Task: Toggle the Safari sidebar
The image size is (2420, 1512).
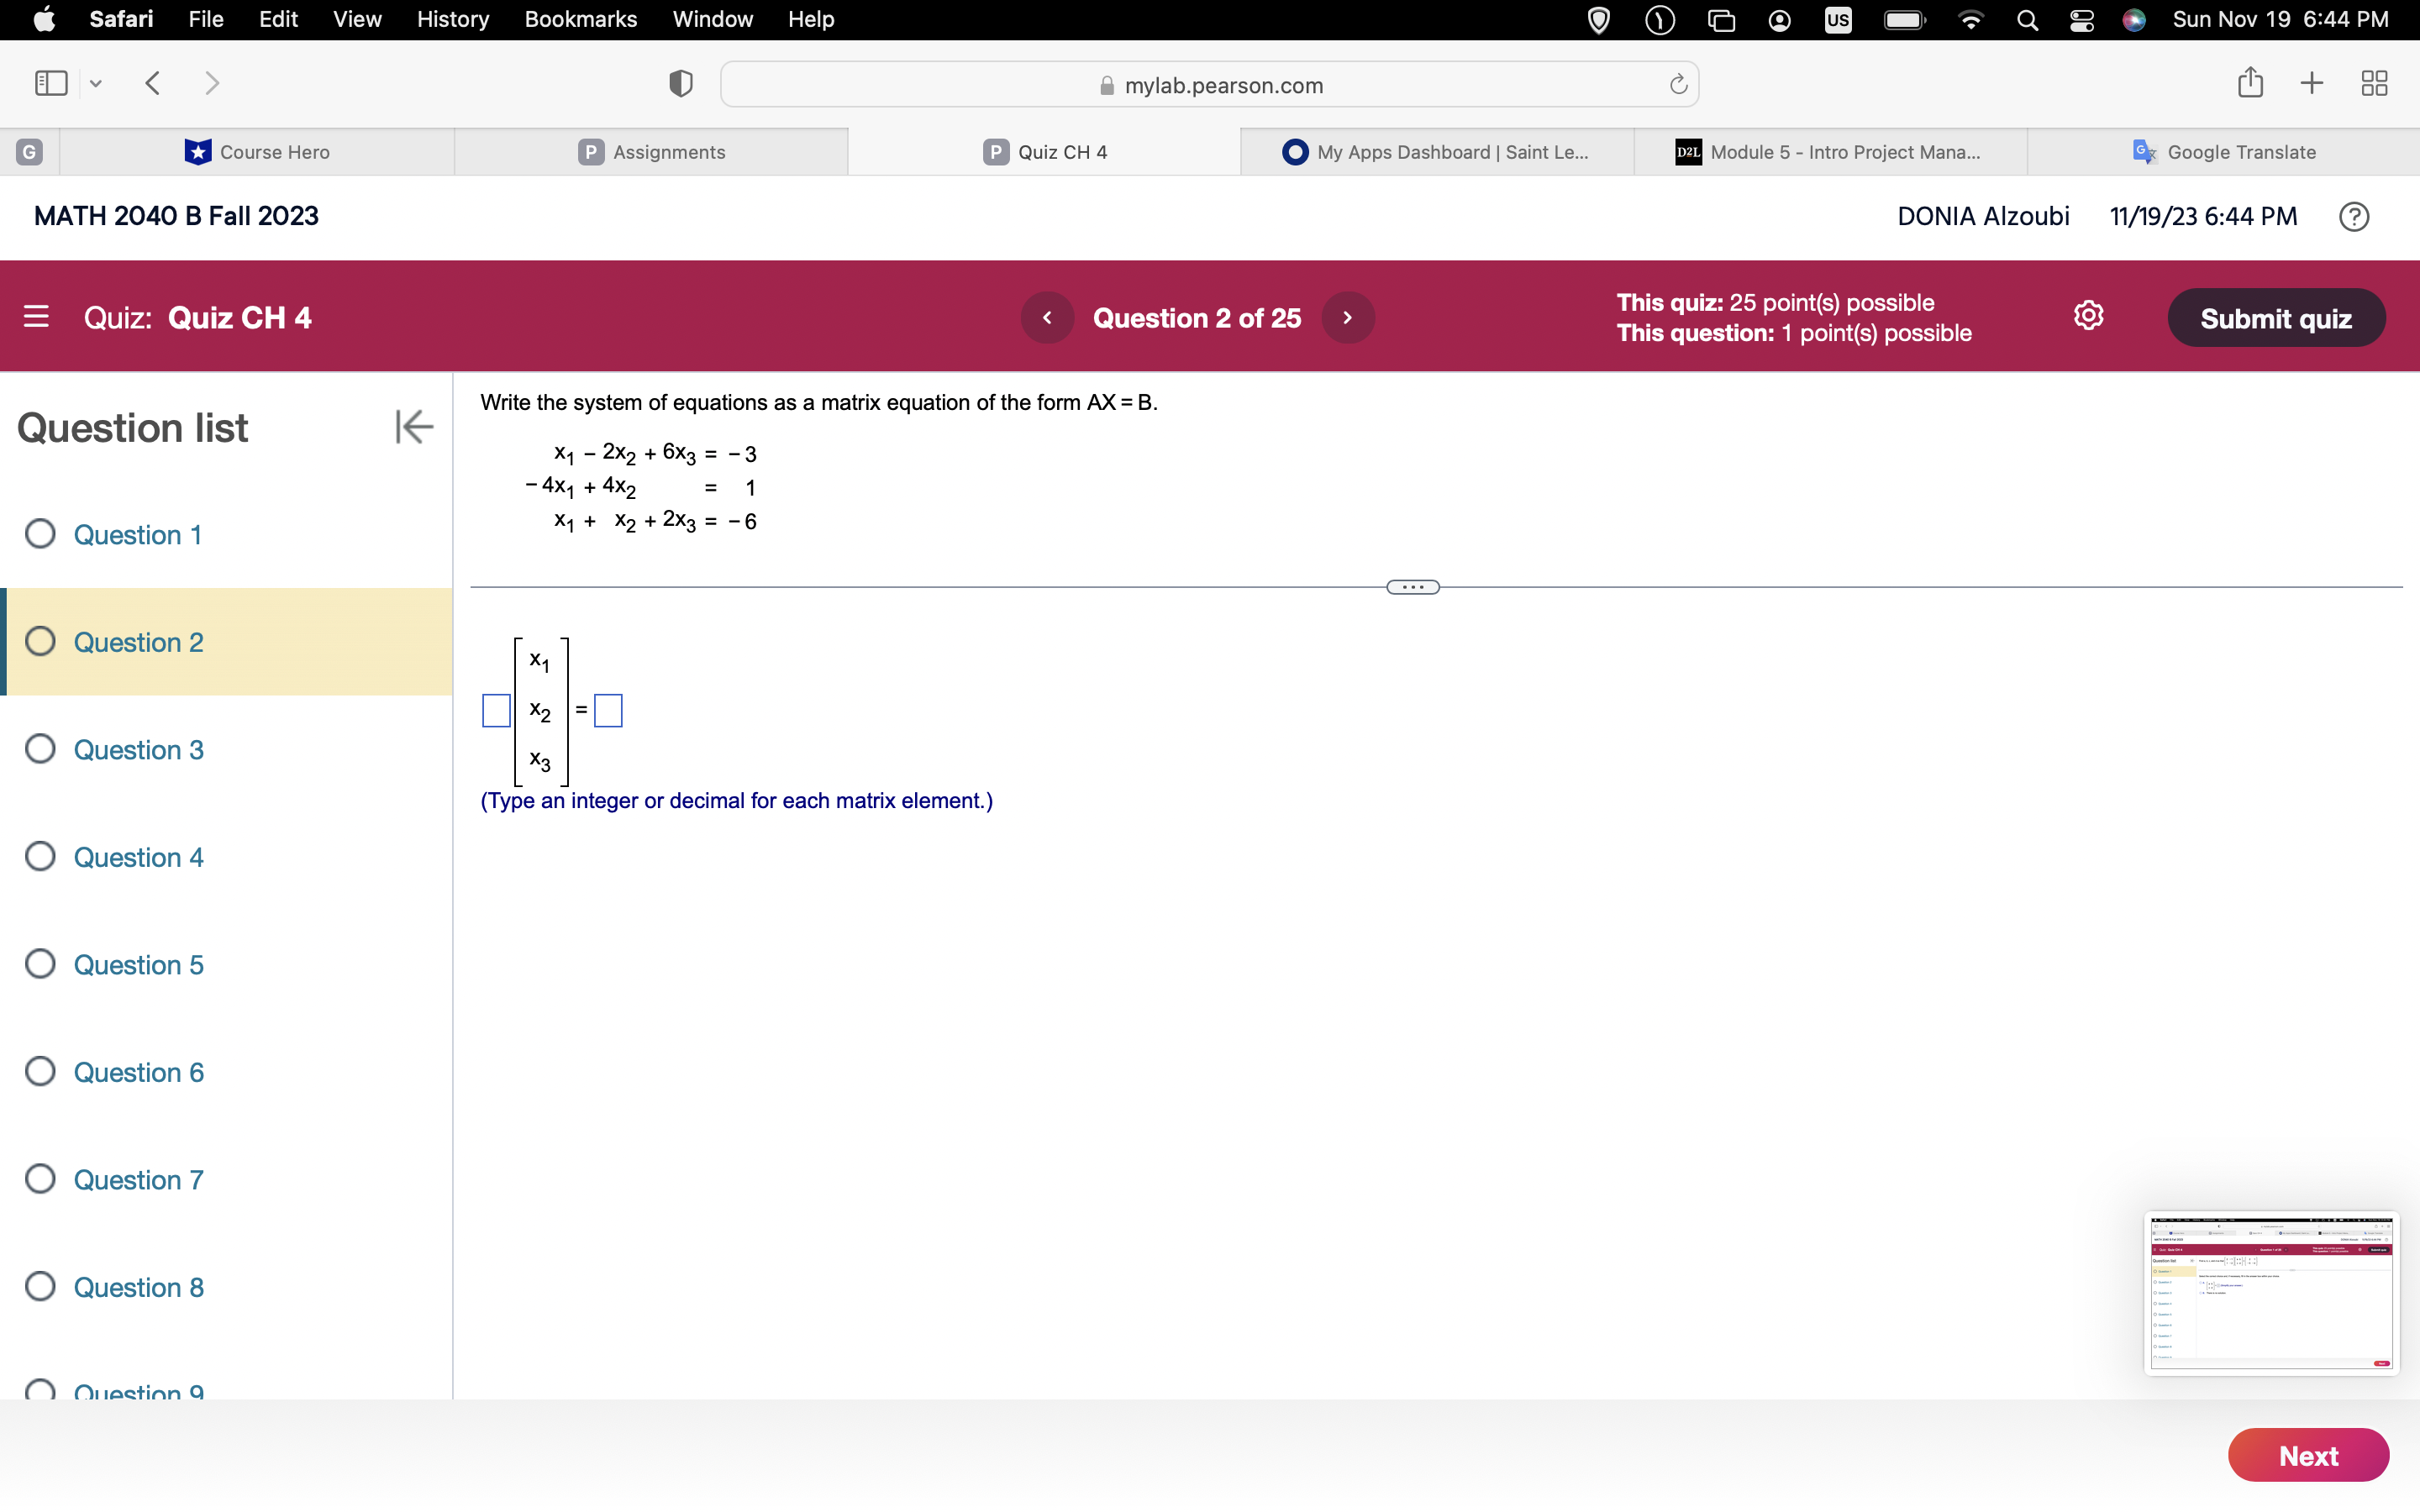Action: 51,83
